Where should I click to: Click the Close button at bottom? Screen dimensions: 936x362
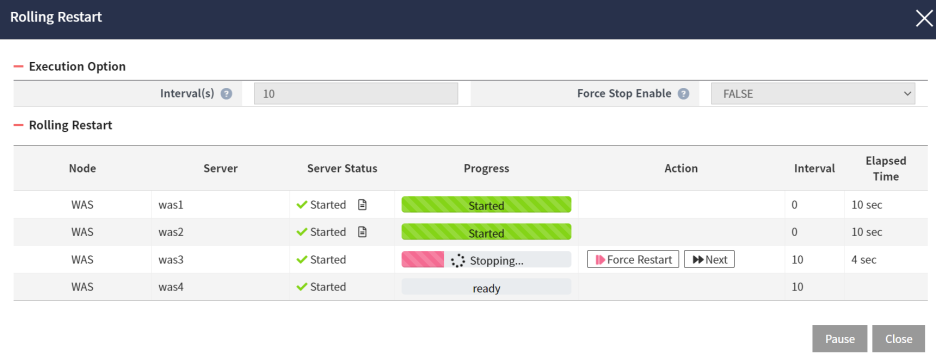pos(898,339)
